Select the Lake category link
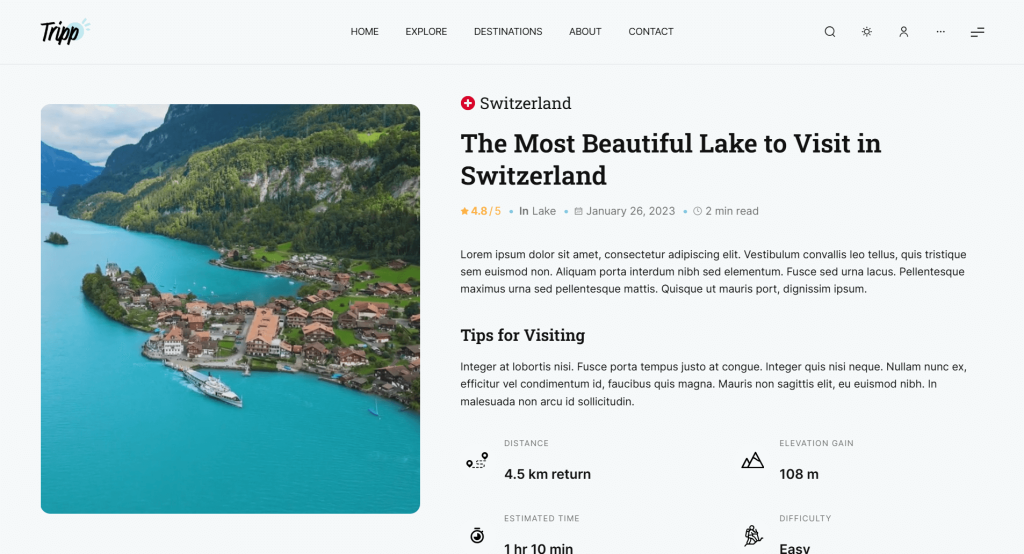 click(x=544, y=211)
